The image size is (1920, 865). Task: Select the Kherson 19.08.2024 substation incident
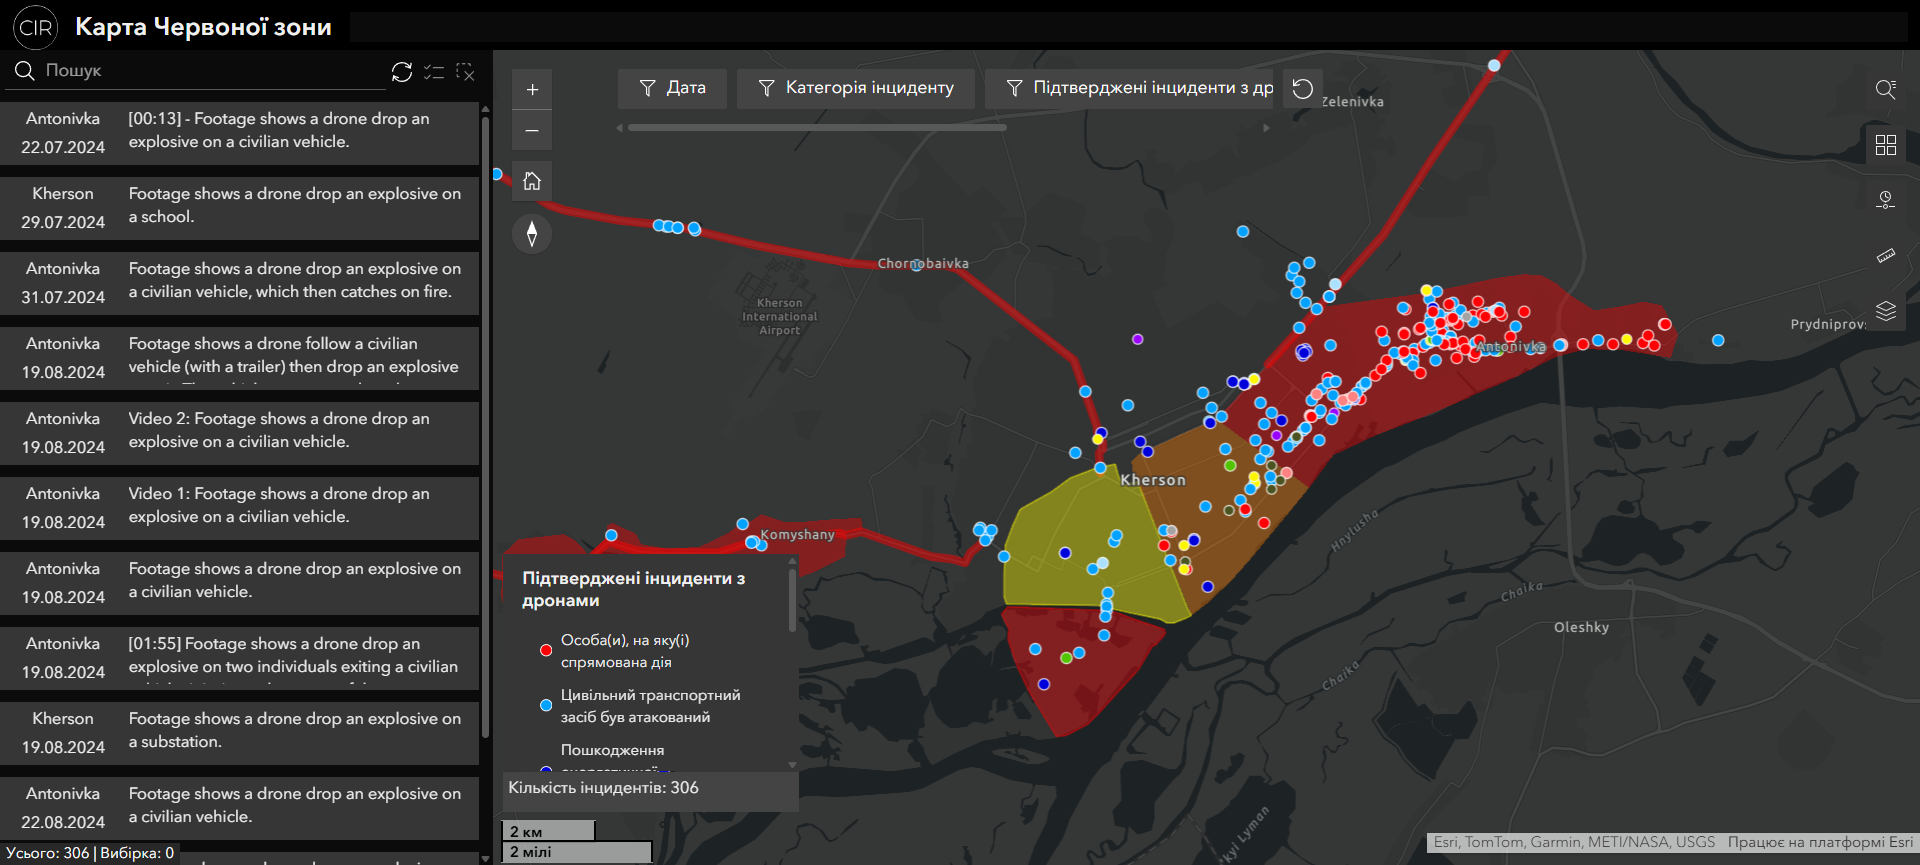coord(240,732)
